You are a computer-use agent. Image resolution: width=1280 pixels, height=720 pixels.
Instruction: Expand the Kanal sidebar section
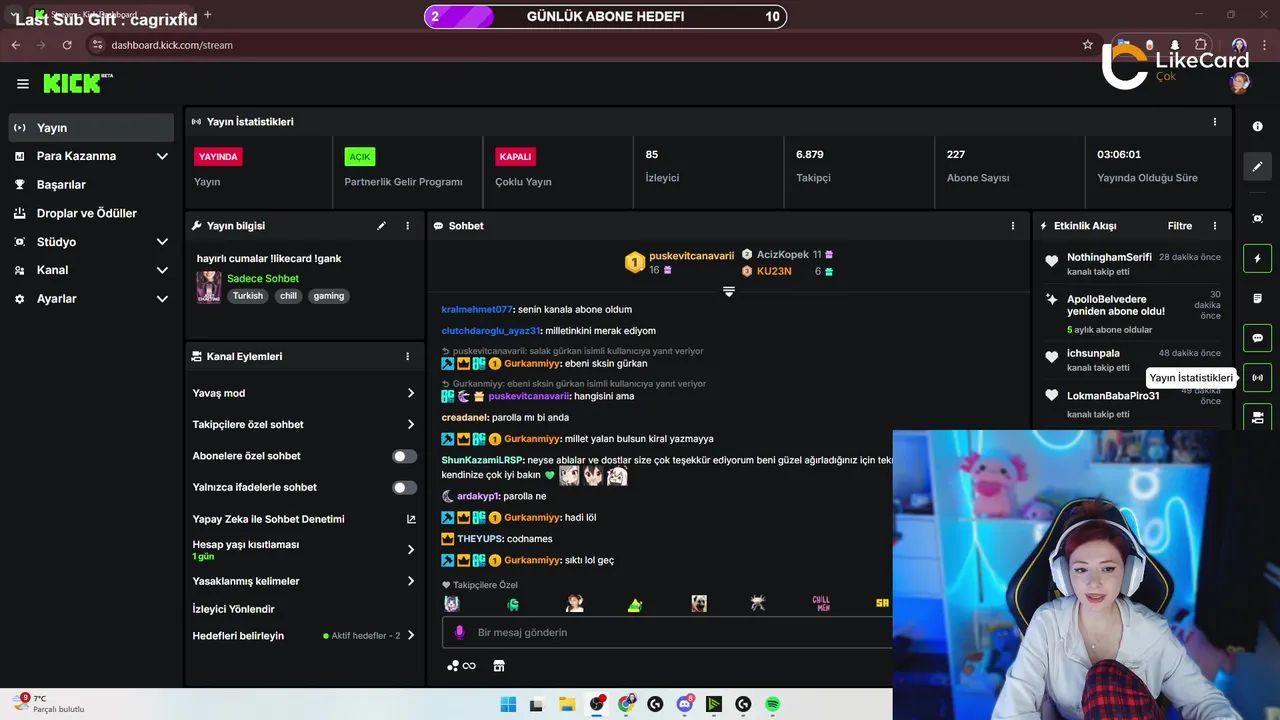pos(91,270)
